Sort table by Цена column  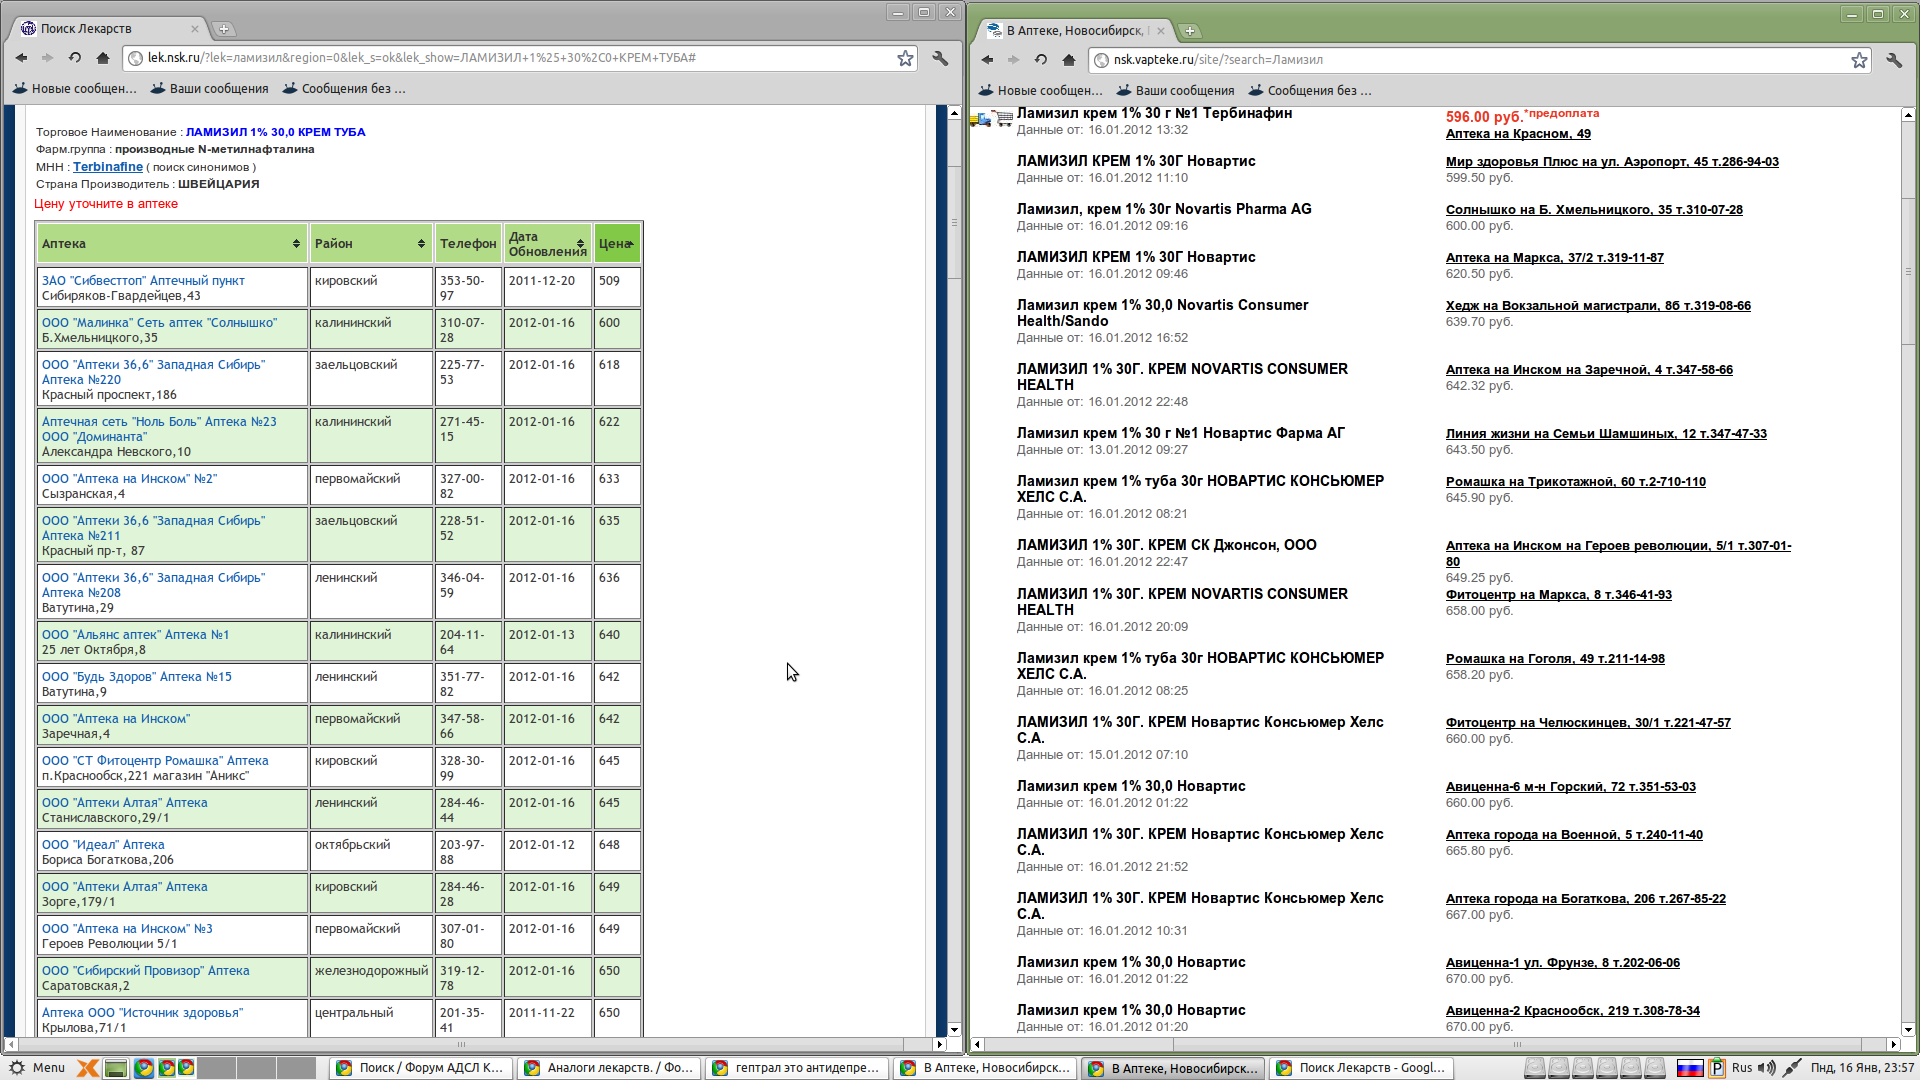(617, 244)
